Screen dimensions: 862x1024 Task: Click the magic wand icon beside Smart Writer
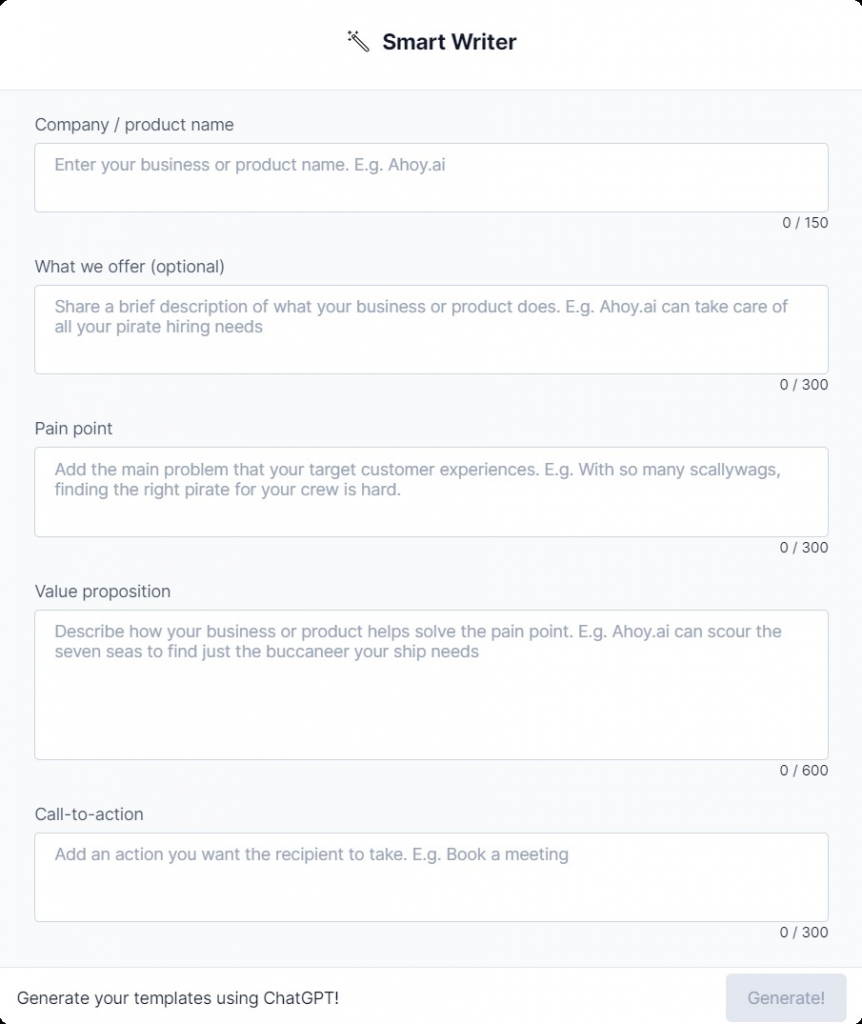pos(358,41)
